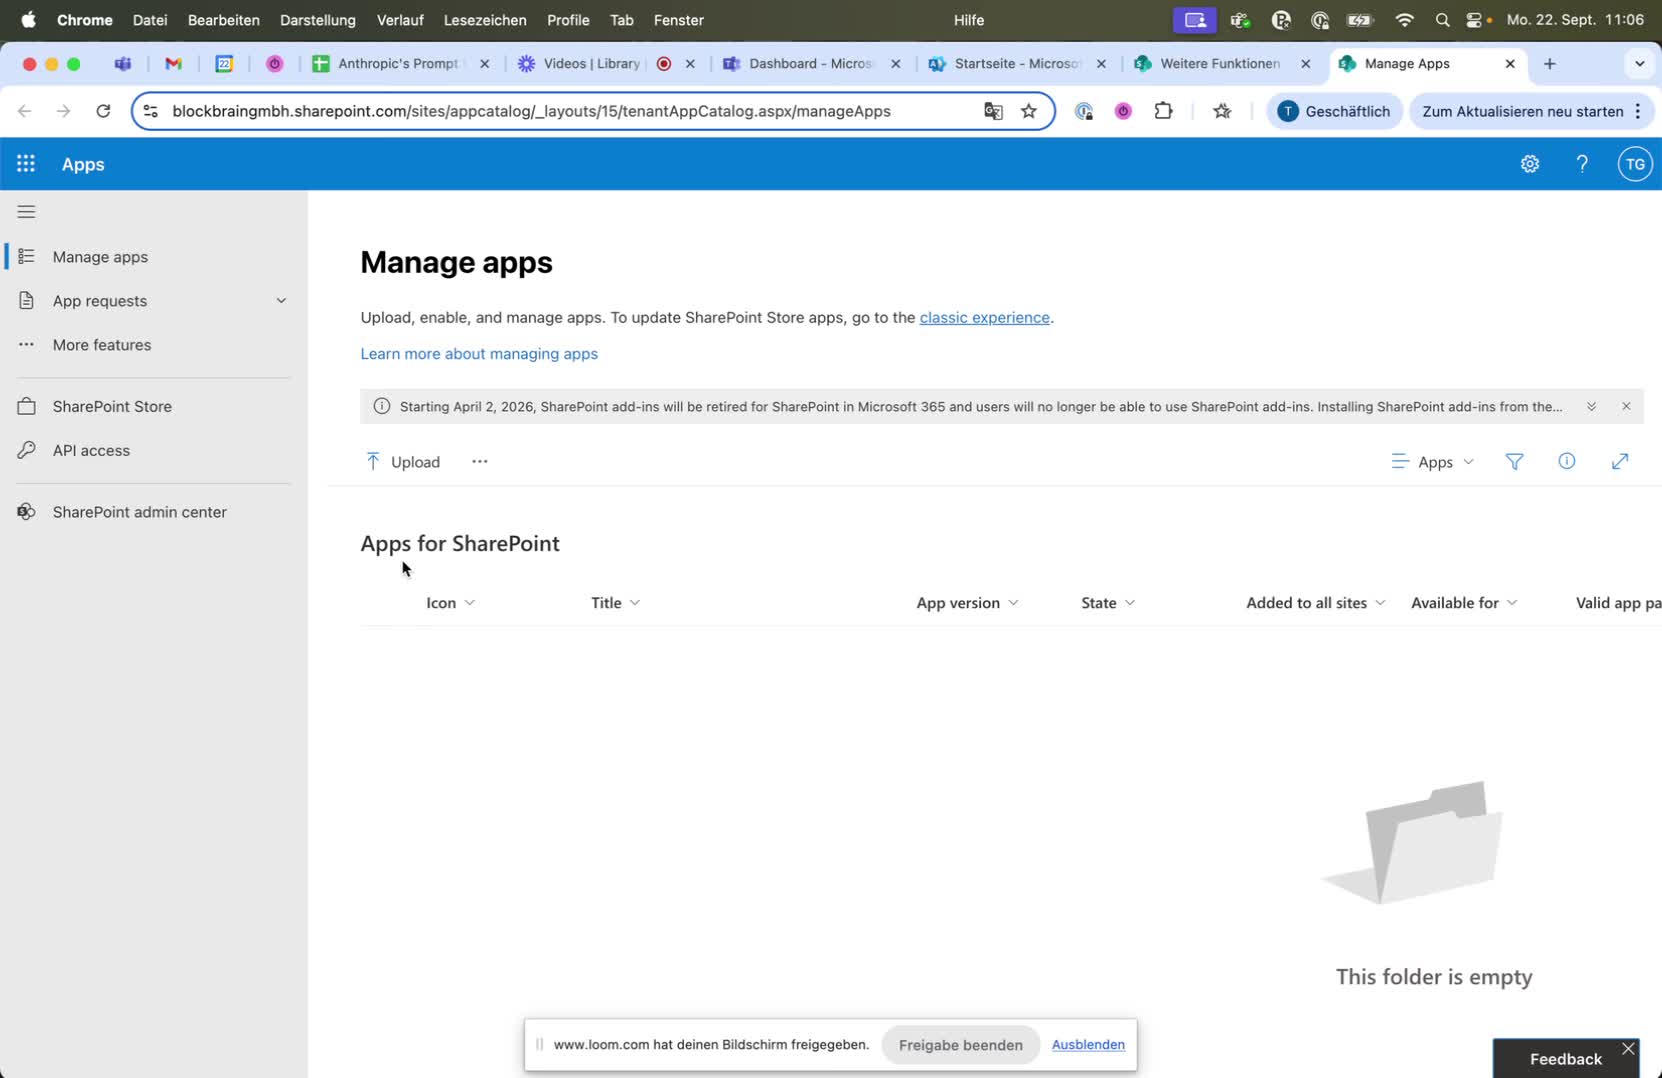Expand the retirement notice message text
This screenshot has width=1662, height=1078.
tap(1591, 406)
